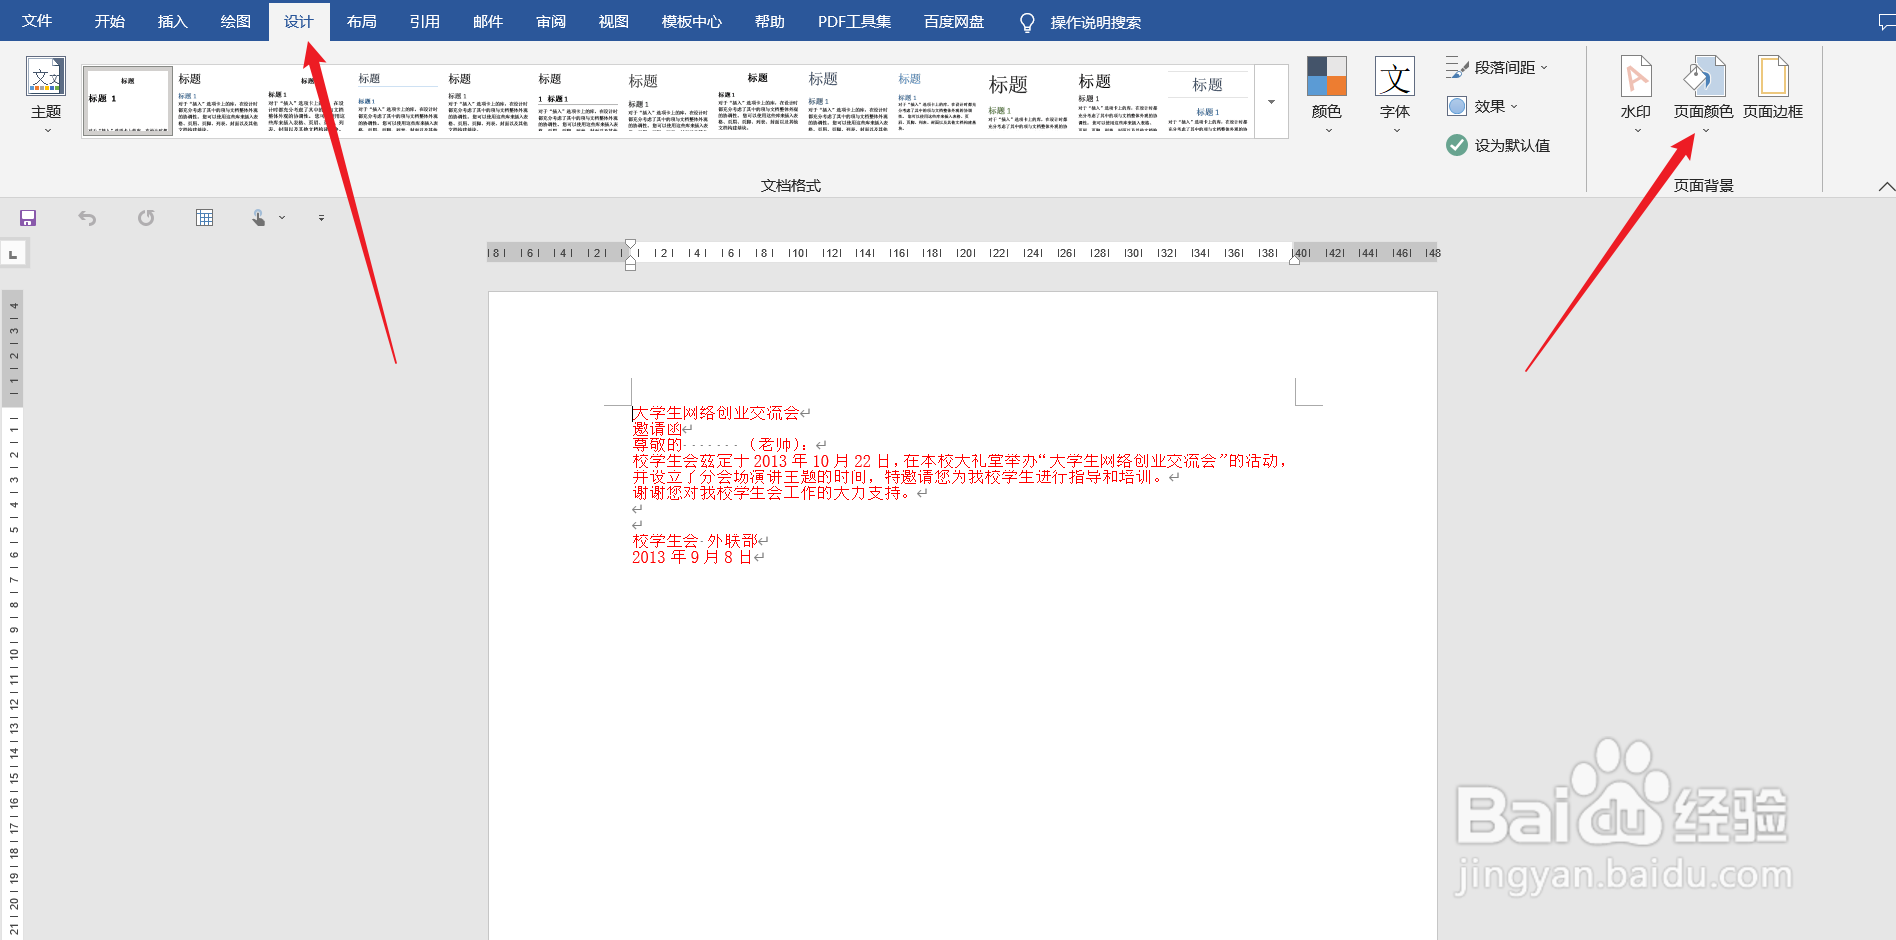Open the Page Color (页面颜色) menu
Image resolution: width=1896 pixels, height=940 pixels.
point(1704,94)
